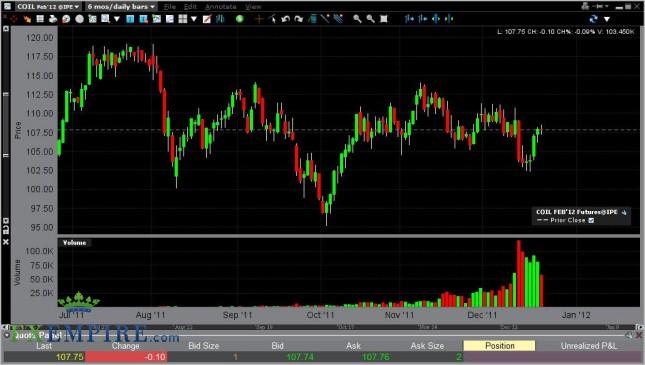Click the blue refresh arrows icon
Image resolution: width=645 pixels, height=365 pixels.
[593, 19]
